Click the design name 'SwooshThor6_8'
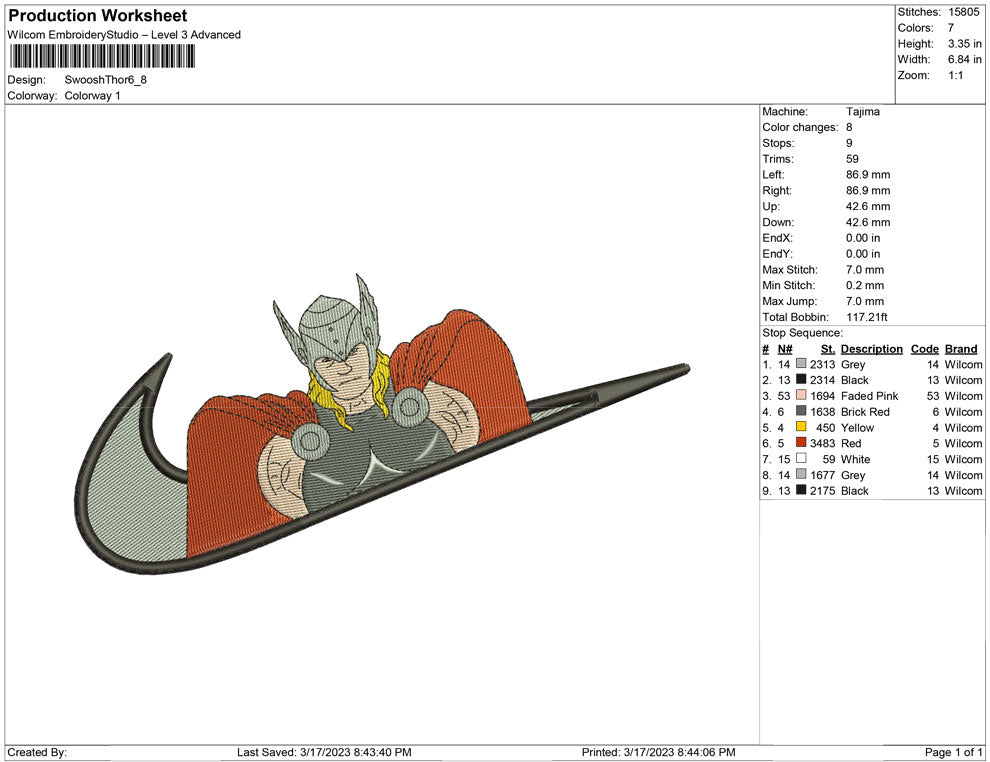Image resolution: width=990 pixels, height=762 pixels. (x=105, y=80)
